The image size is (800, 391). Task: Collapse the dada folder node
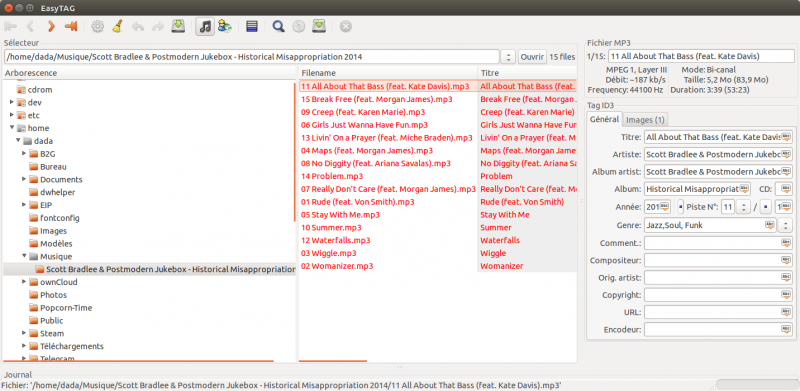pos(18,141)
